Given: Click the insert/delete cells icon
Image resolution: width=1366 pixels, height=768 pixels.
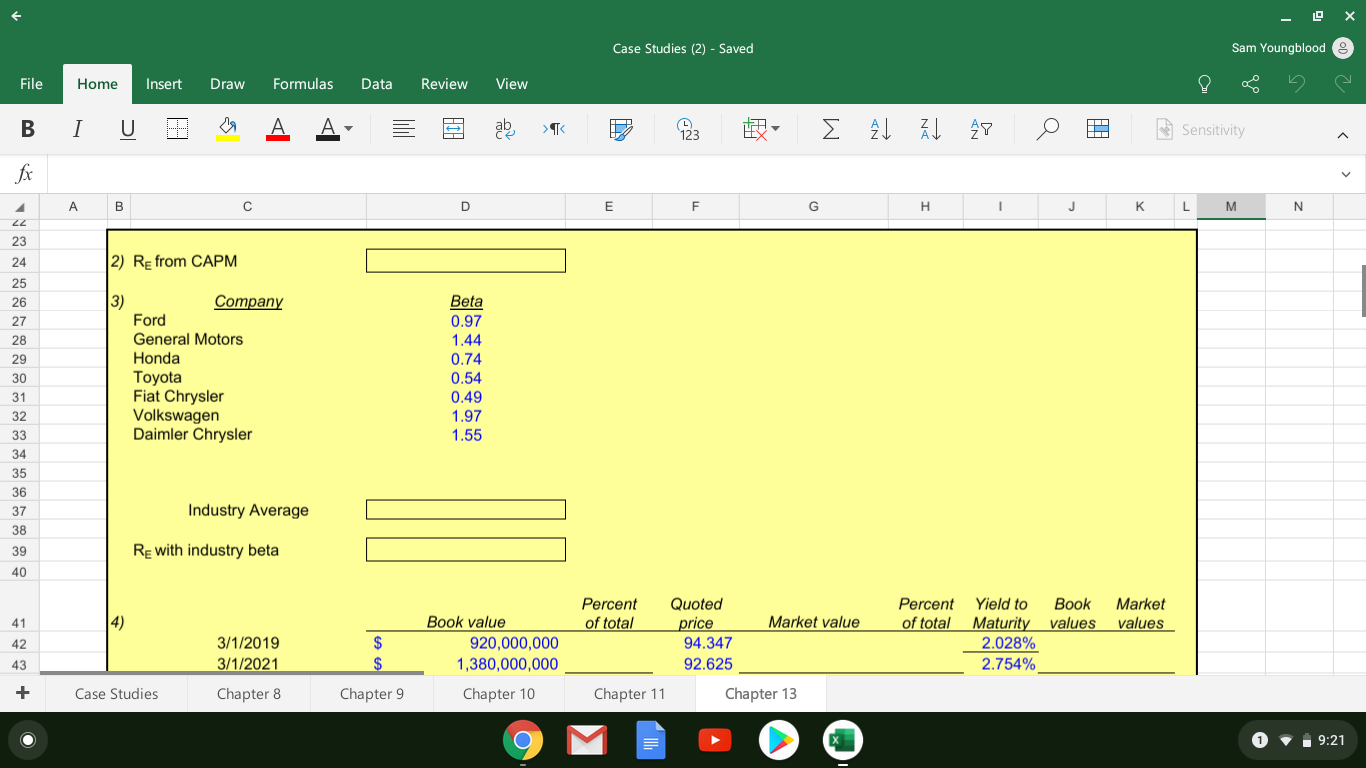Looking at the screenshot, I should (x=753, y=130).
